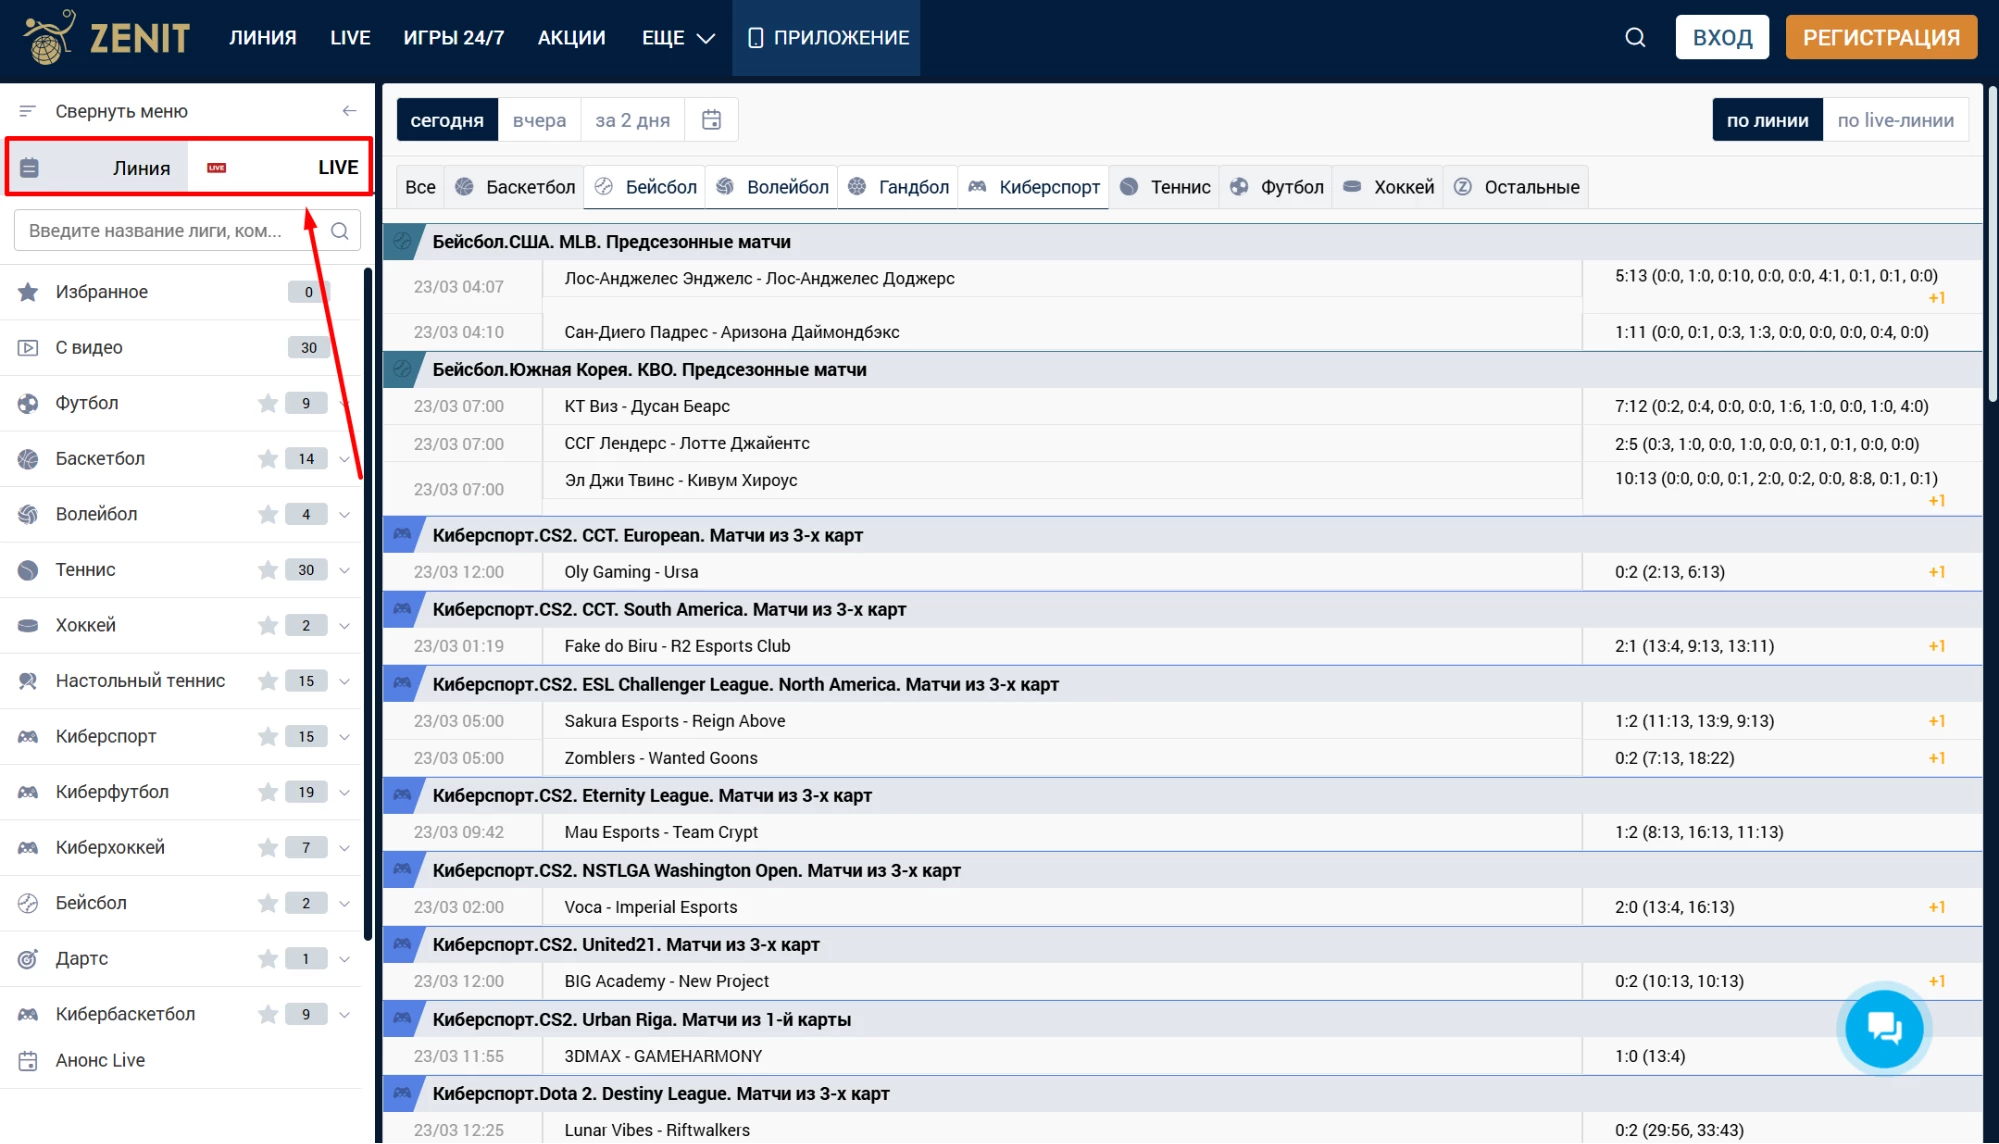Filter results by Бейсбол tab
1999x1144 pixels.
[645, 187]
